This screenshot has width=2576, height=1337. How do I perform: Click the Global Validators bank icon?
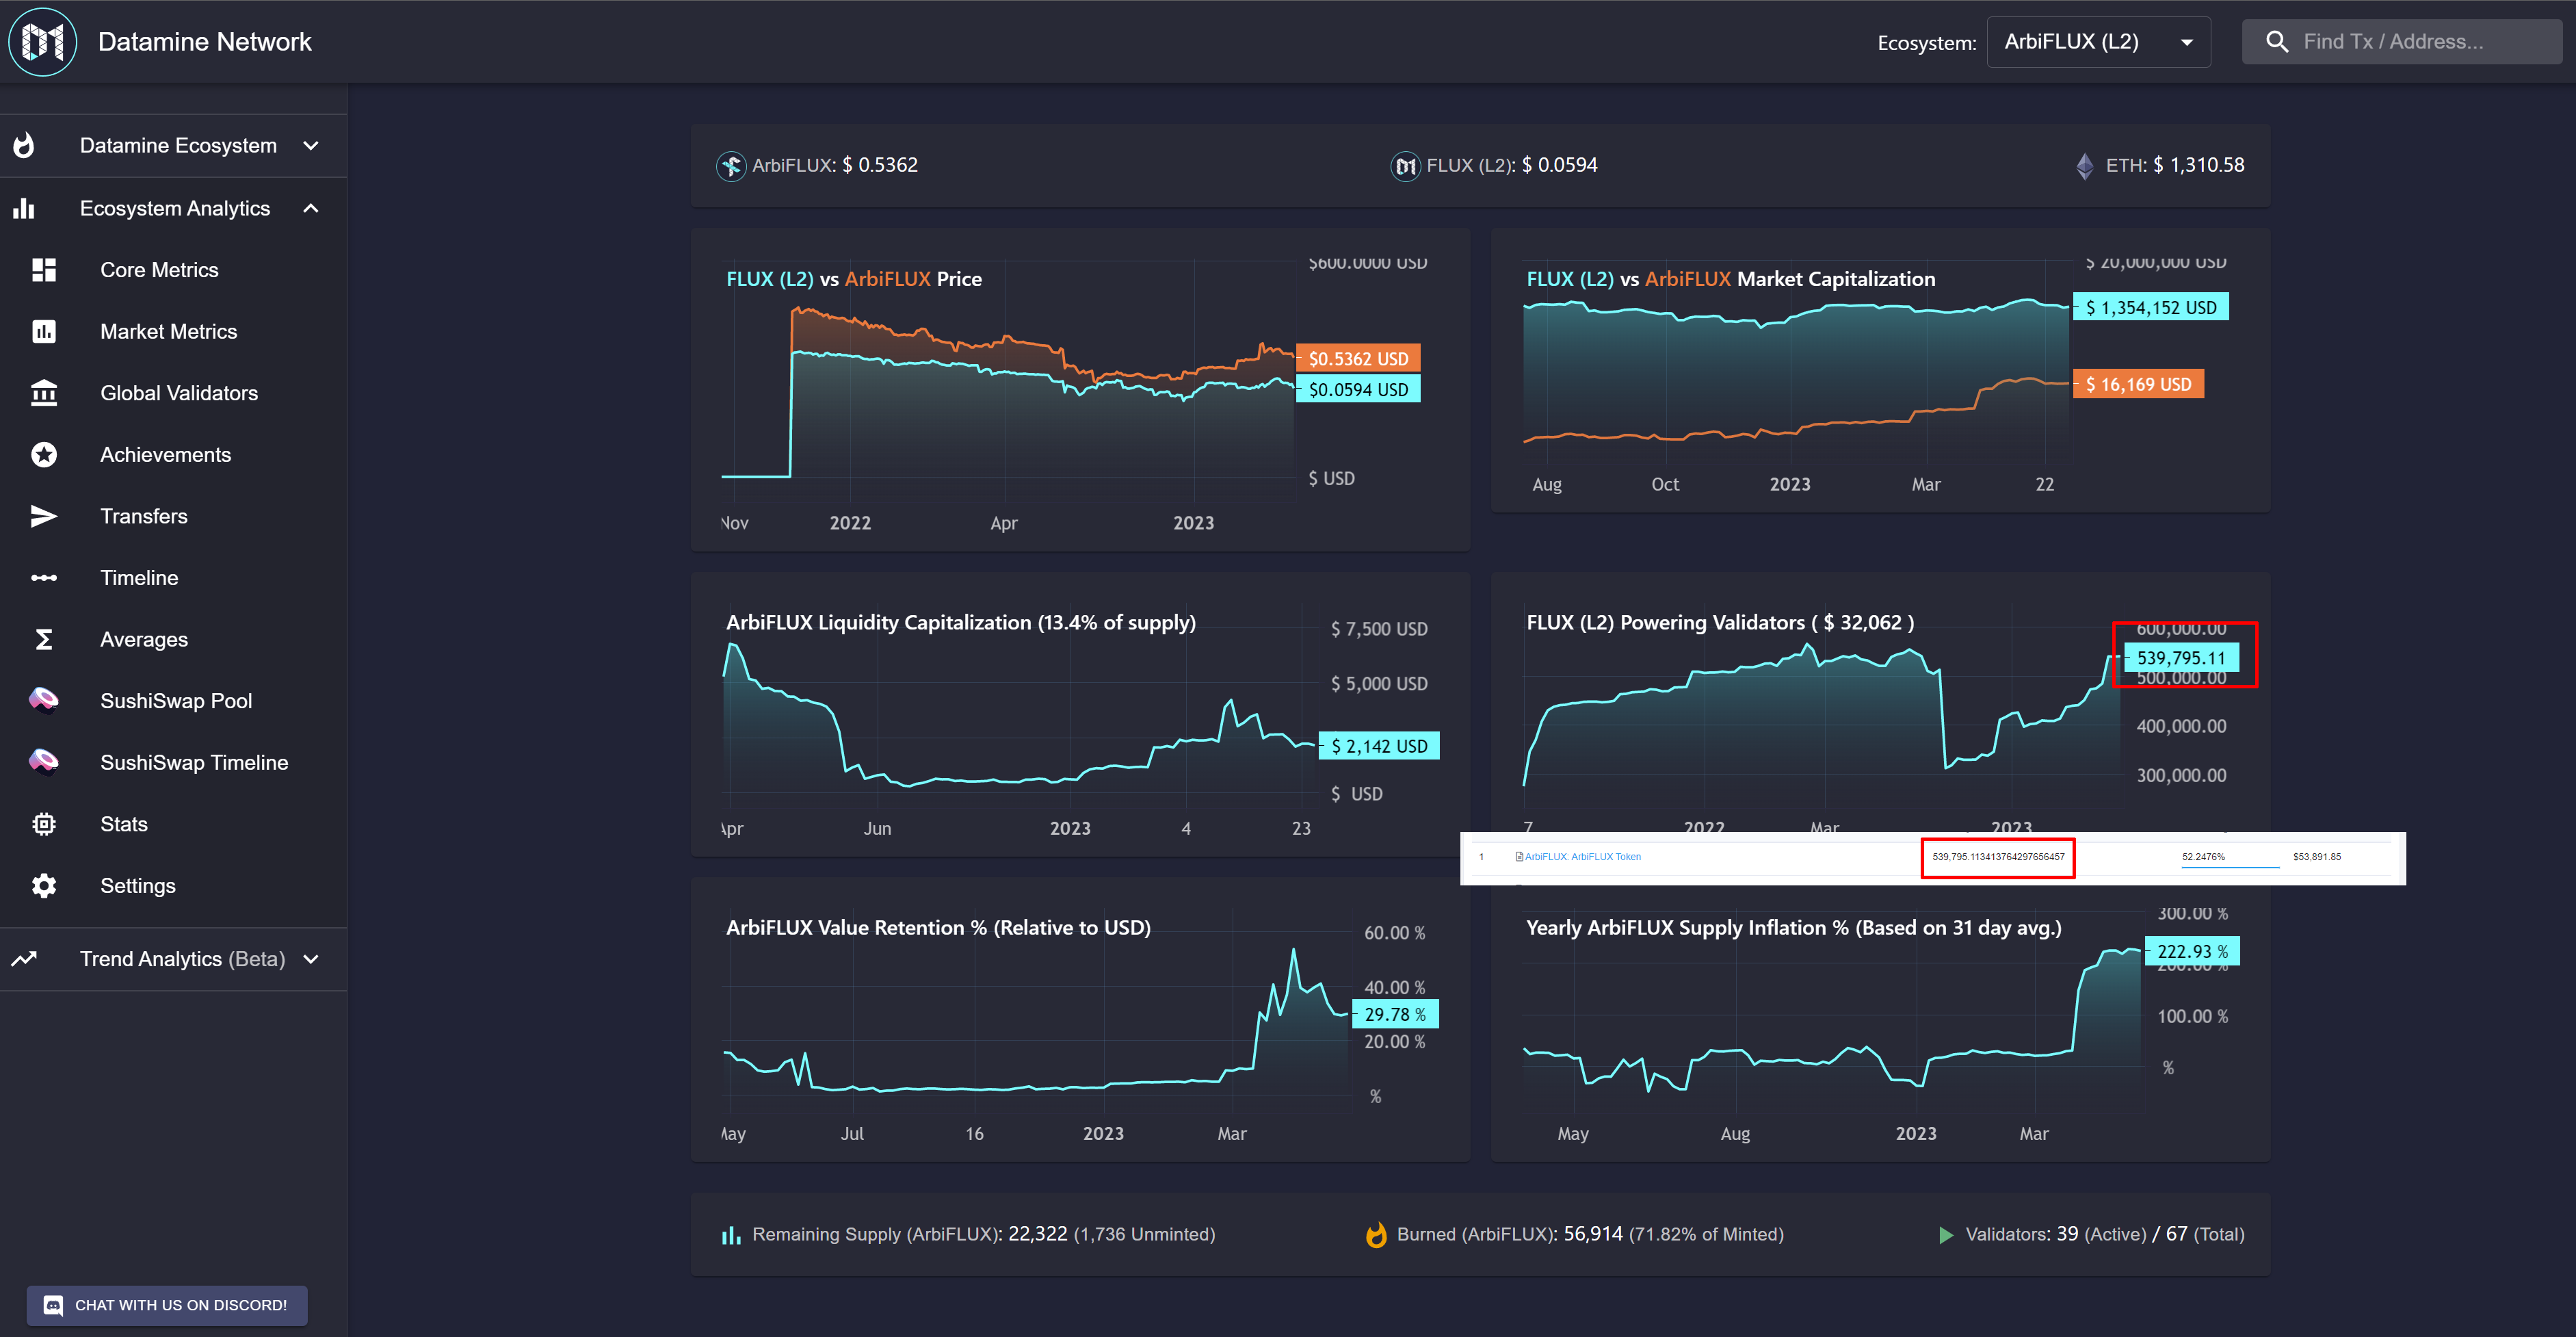(x=44, y=393)
